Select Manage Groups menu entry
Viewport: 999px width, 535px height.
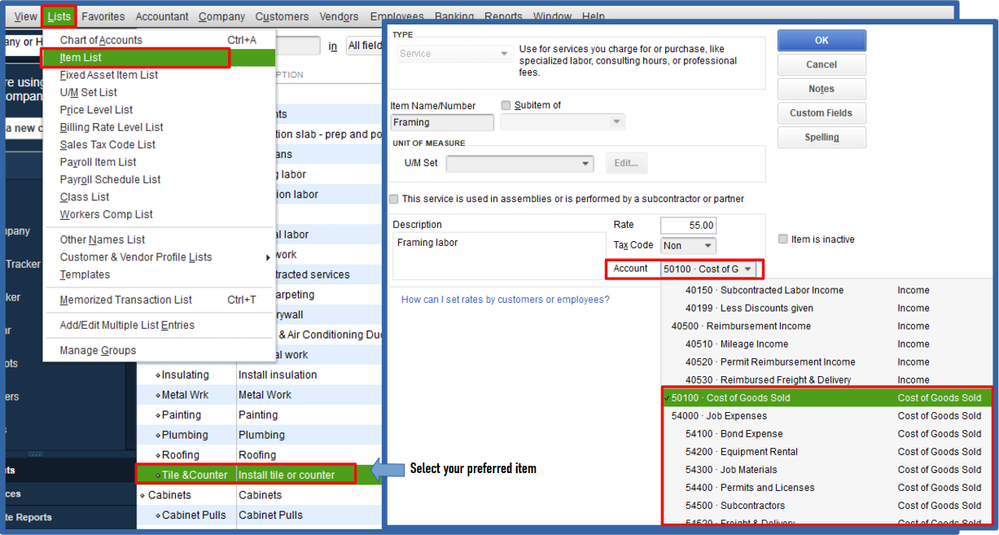pyautogui.click(x=159, y=350)
